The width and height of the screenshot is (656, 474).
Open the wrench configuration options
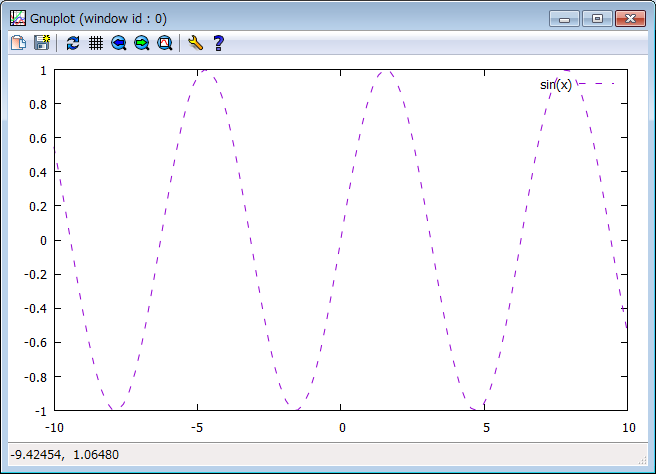point(195,43)
